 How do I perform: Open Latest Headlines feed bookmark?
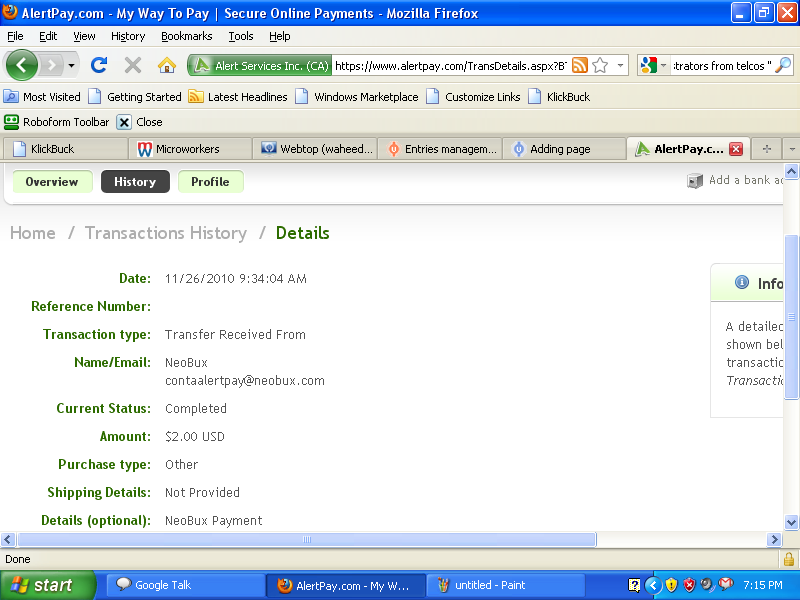coord(238,96)
